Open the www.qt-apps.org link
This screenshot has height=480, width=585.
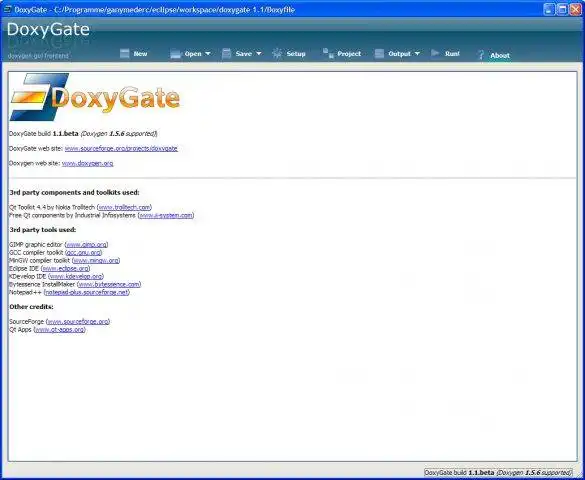[x=60, y=330]
